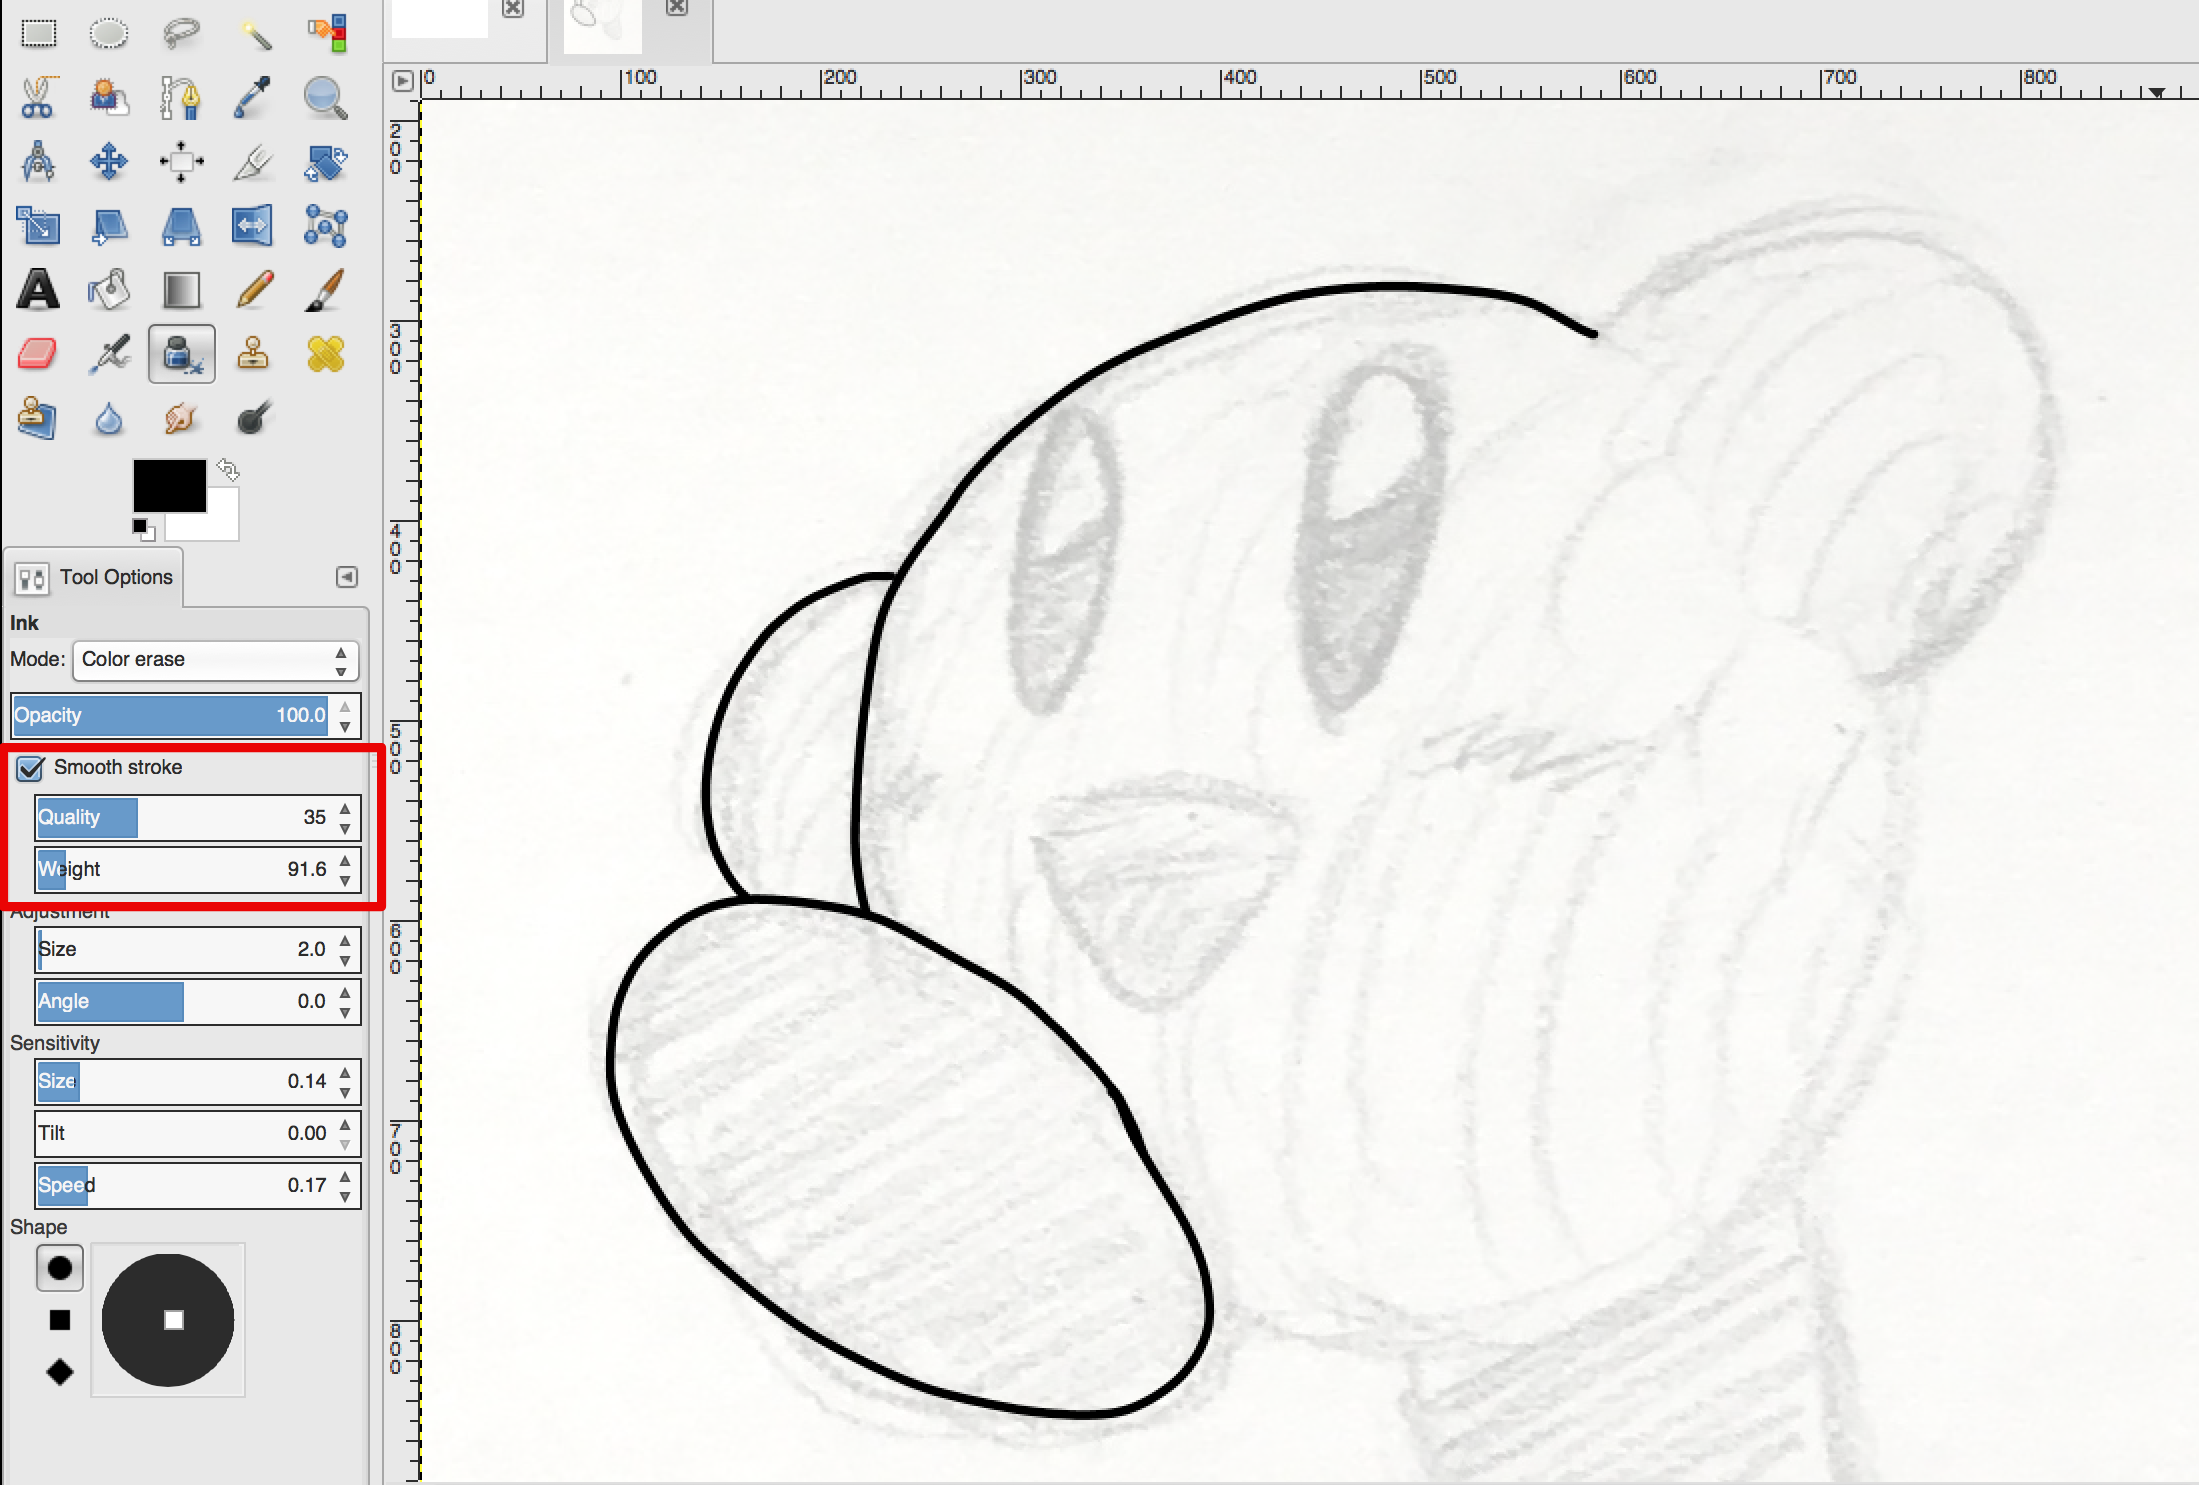
Task: Select the Scissors Select tool
Action: pos(38,97)
